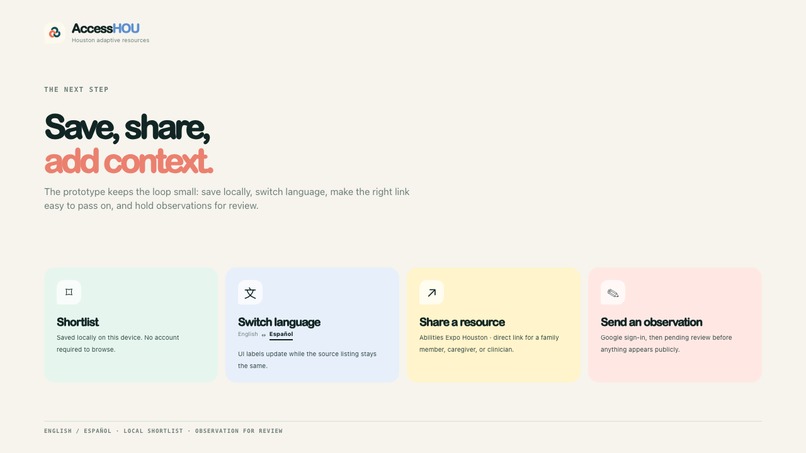
Task: Click 'THE NEXT STEP' eyebrow label
Action: click(76, 89)
